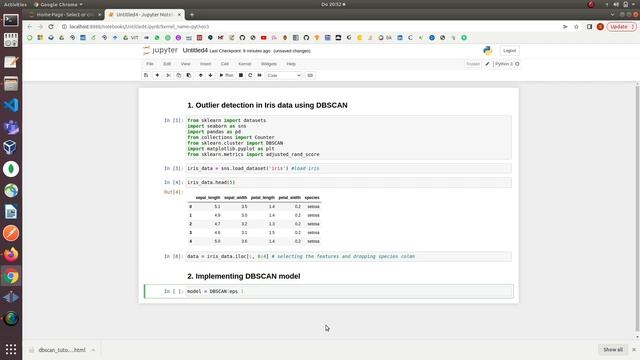Open Activities overview
640x360 pixels.
pyautogui.click(x=15, y=4)
